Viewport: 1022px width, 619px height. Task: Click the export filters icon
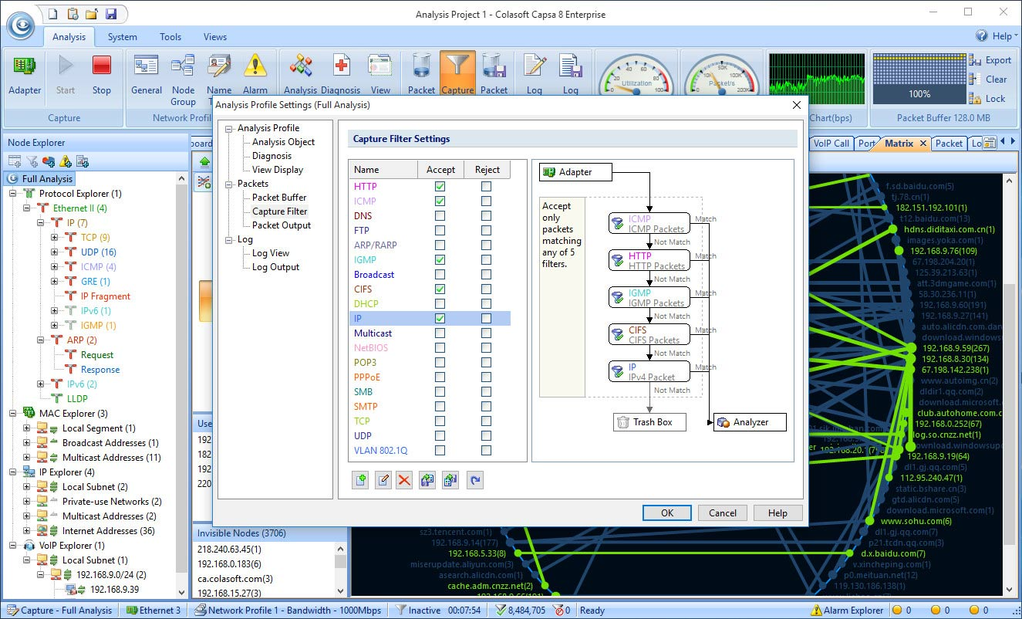click(450, 480)
